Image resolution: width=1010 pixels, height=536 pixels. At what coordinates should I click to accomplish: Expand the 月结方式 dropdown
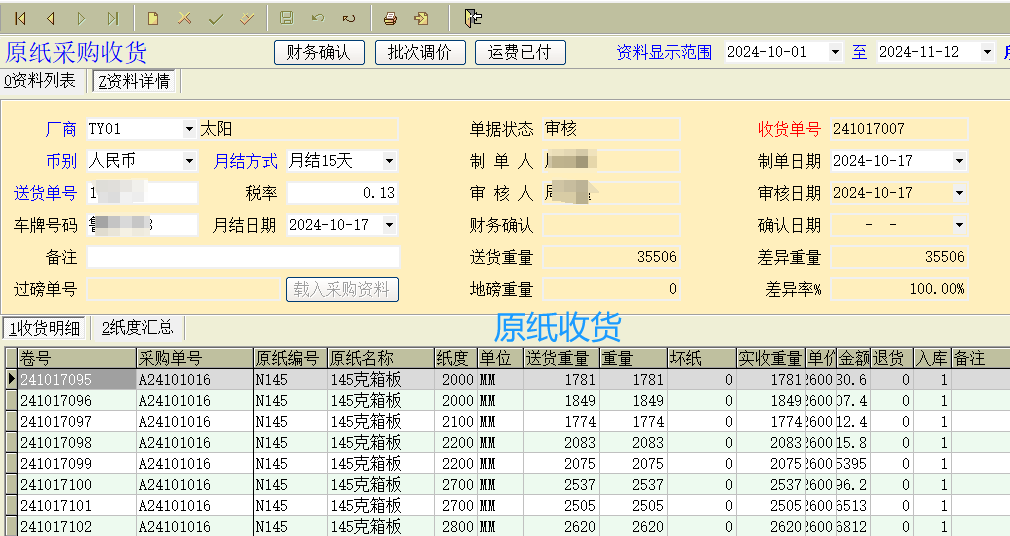pos(389,161)
